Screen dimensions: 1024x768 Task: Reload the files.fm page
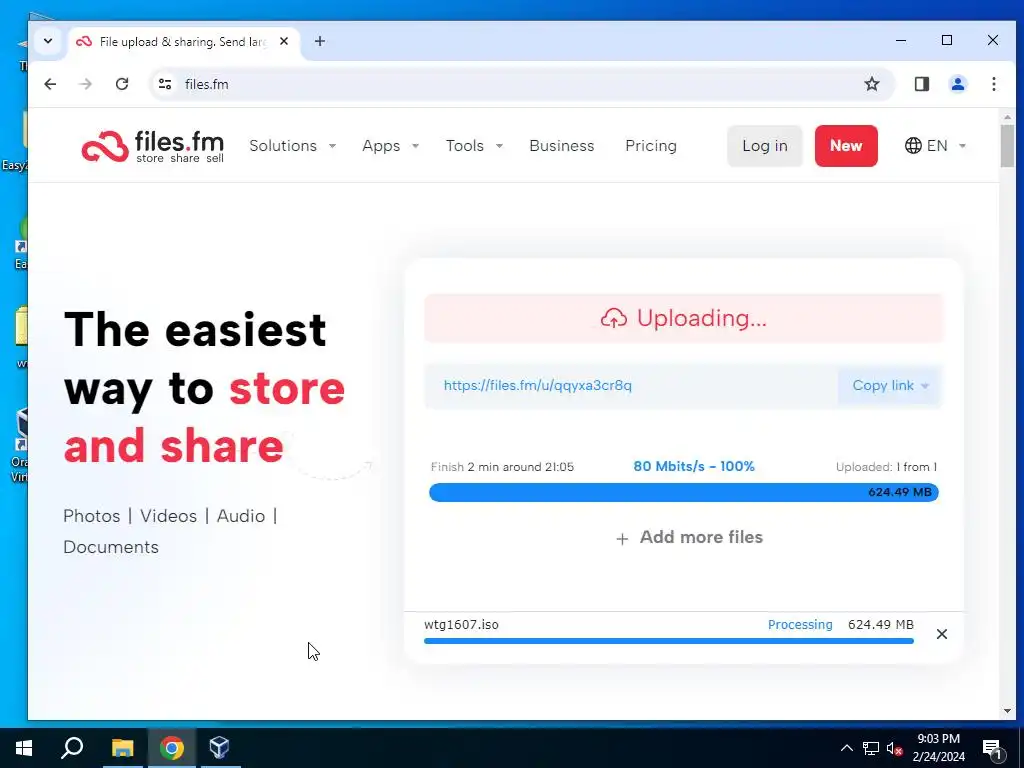[x=122, y=84]
